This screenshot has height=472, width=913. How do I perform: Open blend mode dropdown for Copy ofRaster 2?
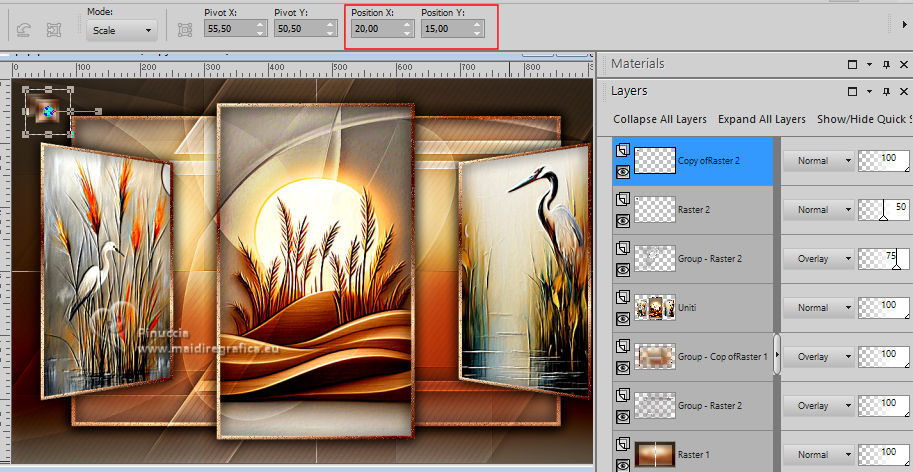tap(818, 161)
